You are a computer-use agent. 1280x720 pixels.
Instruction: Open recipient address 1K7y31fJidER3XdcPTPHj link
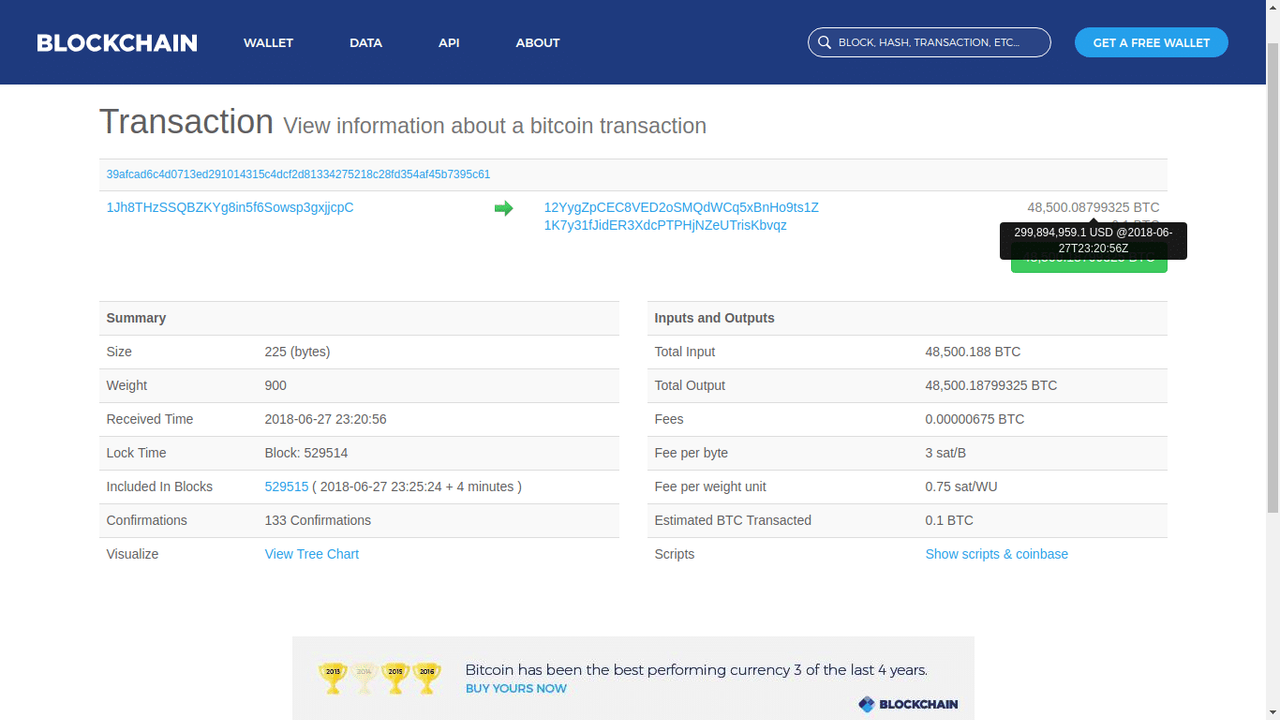click(x=665, y=225)
